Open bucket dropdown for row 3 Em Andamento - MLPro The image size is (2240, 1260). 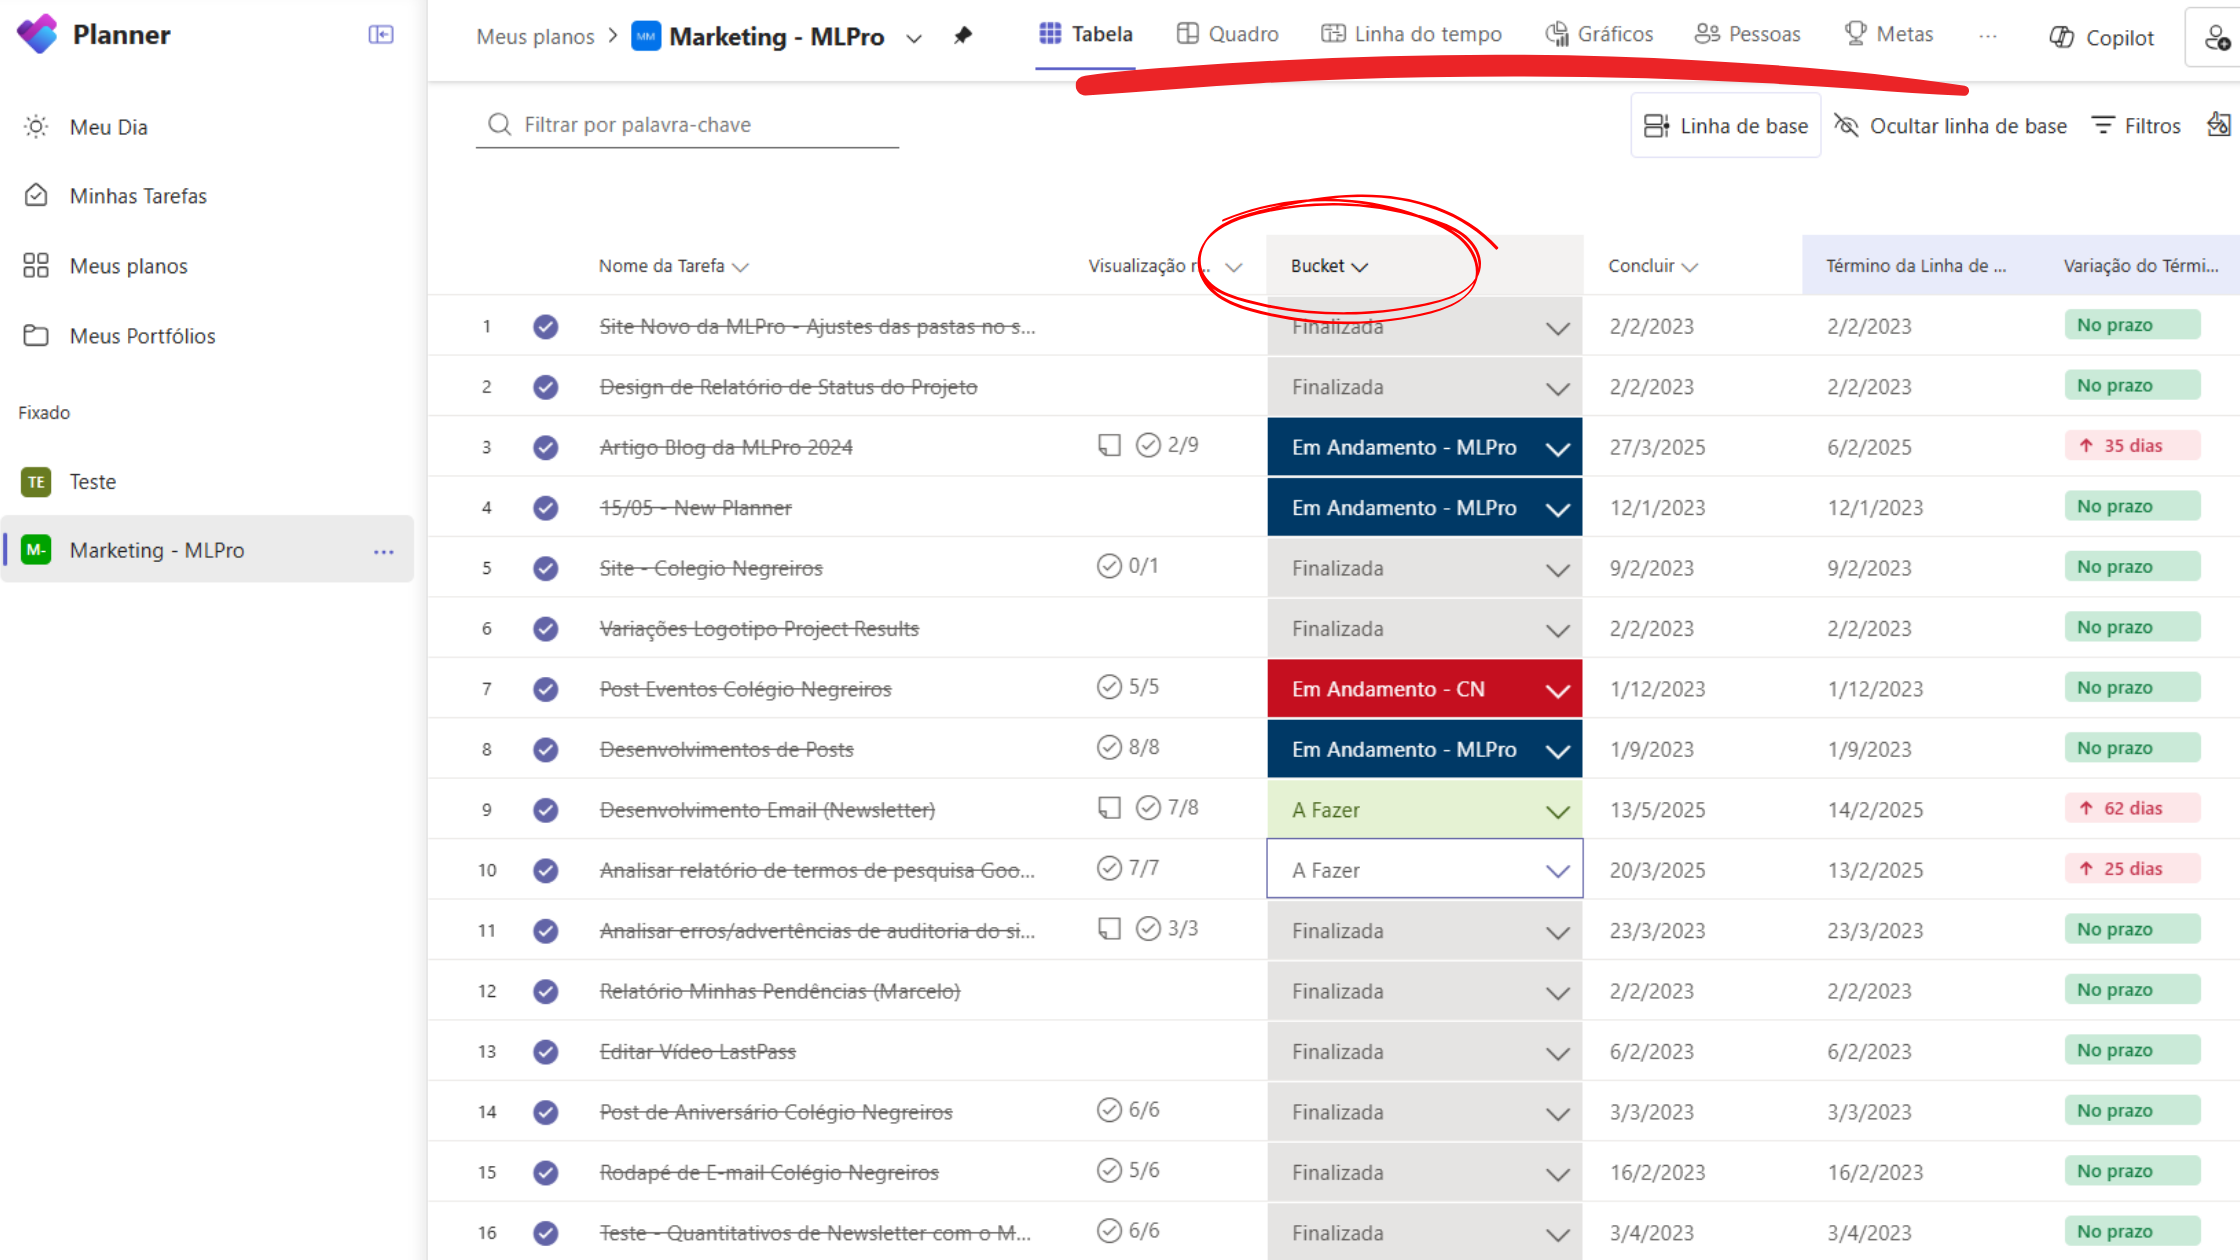coord(1558,449)
